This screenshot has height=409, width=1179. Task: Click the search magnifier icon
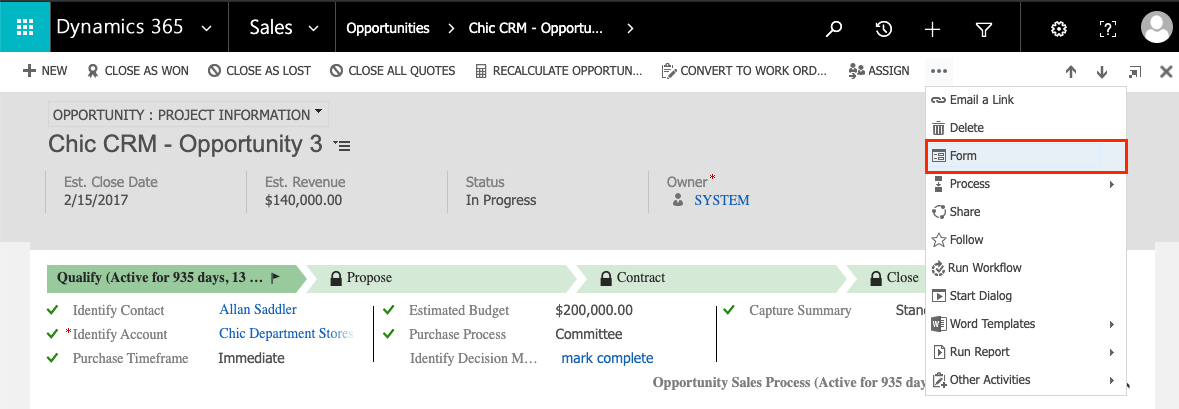tap(834, 29)
